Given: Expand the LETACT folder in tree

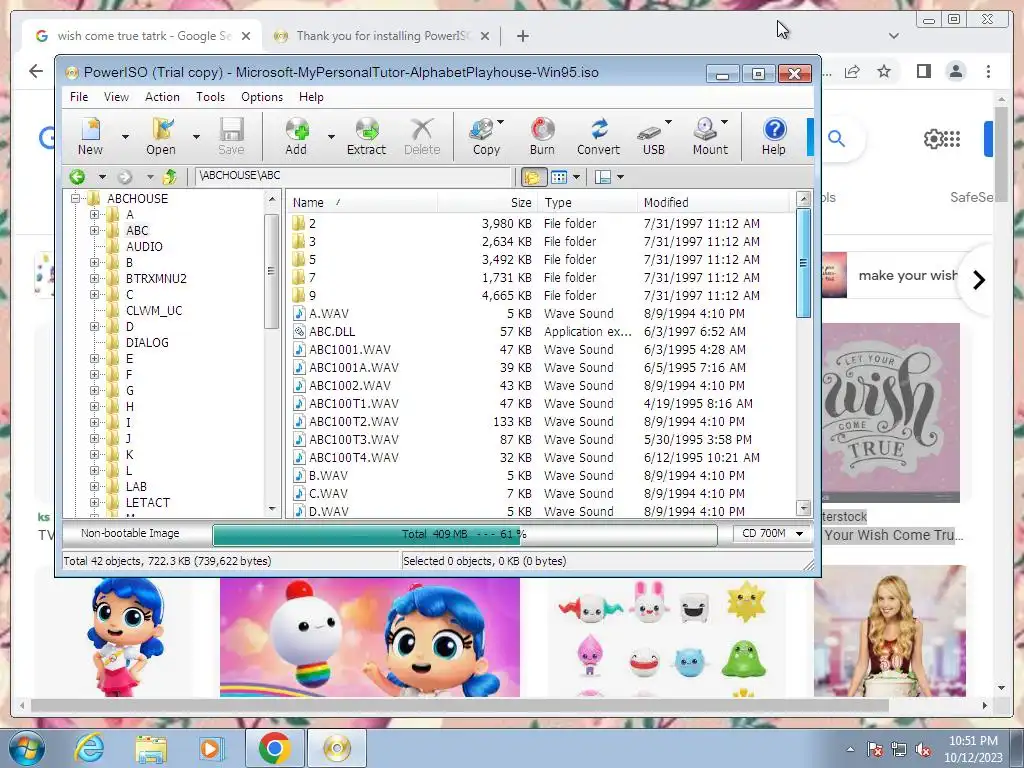Looking at the screenshot, I should [x=94, y=503].
